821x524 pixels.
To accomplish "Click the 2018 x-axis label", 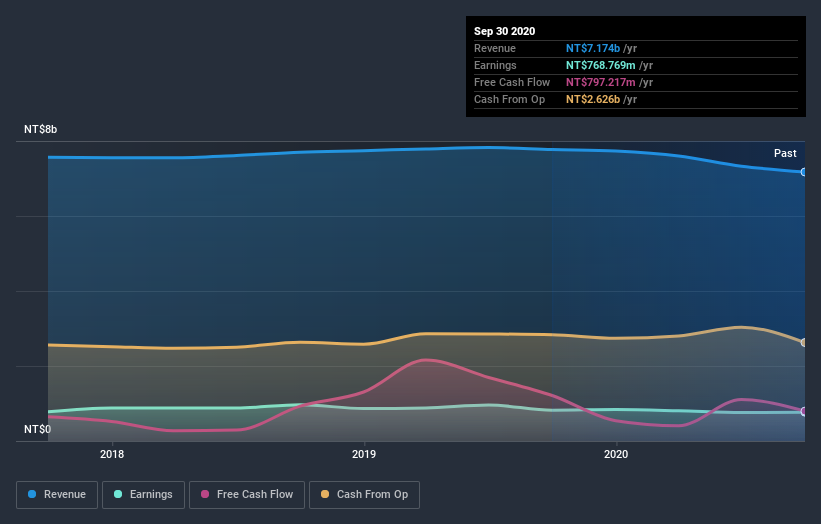I will point(112,454).
